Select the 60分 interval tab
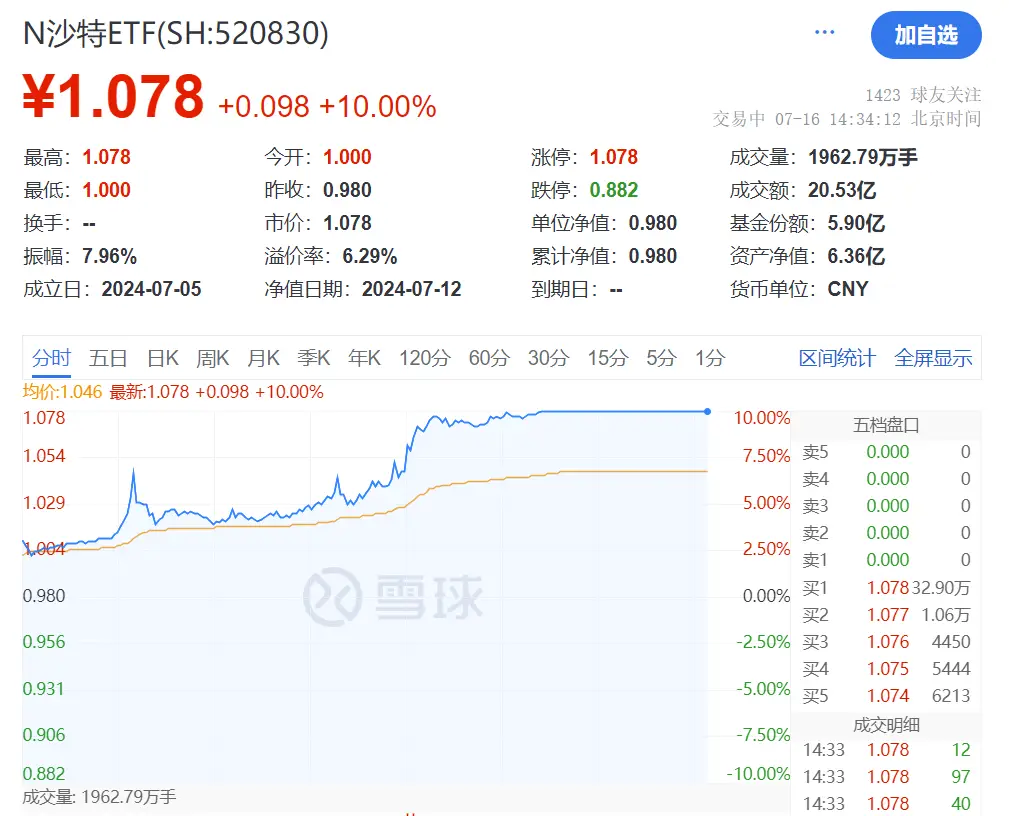Screen dimensions: 1009x816 point(487,357)
